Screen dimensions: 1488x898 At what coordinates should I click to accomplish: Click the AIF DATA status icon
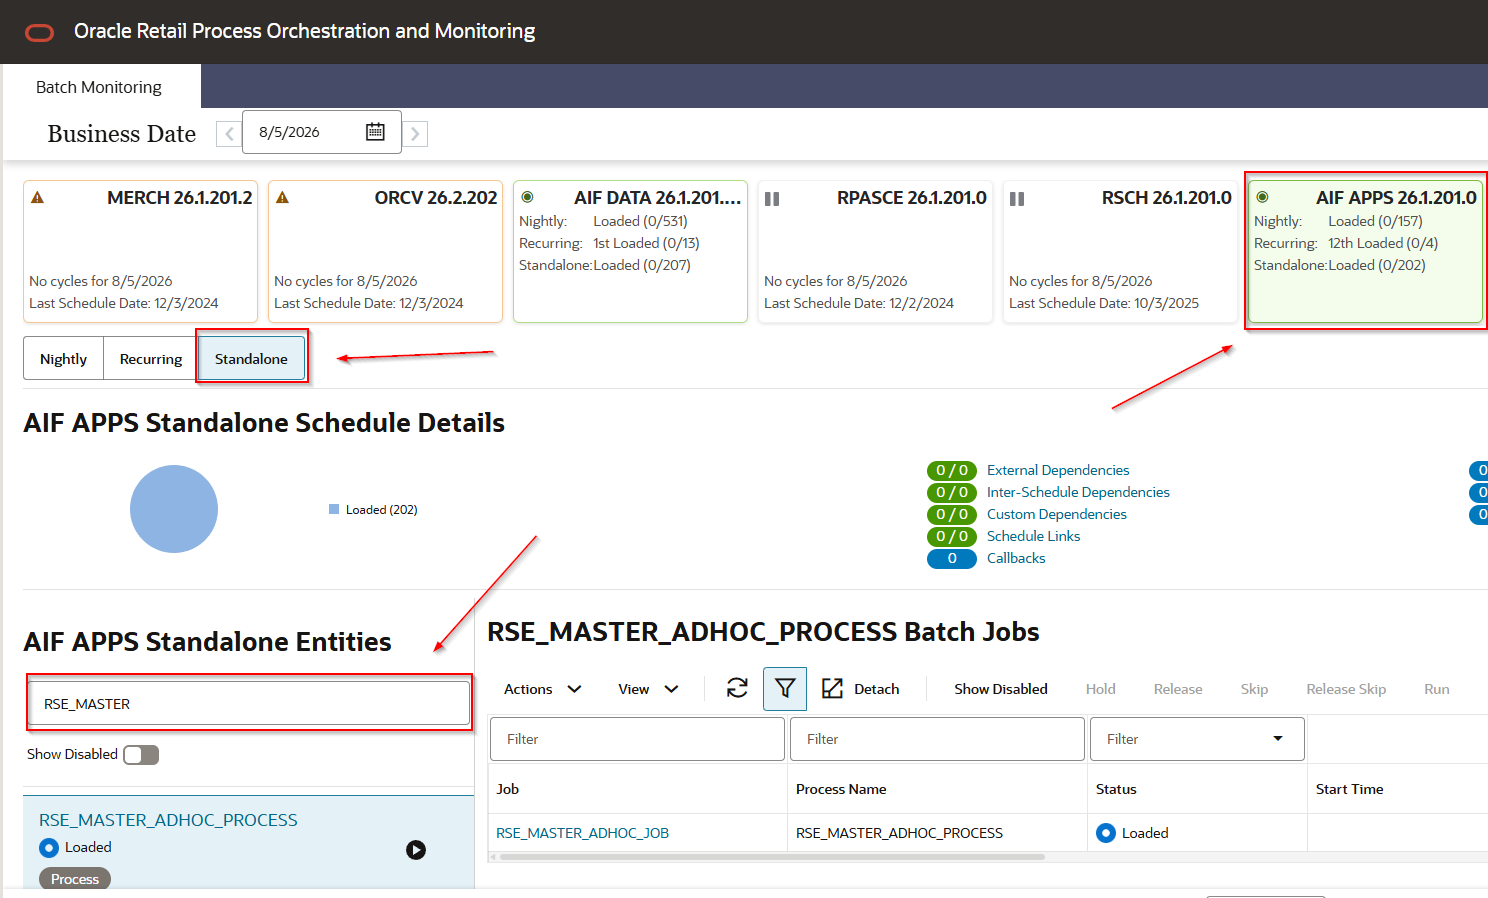(x=528, y=197)
